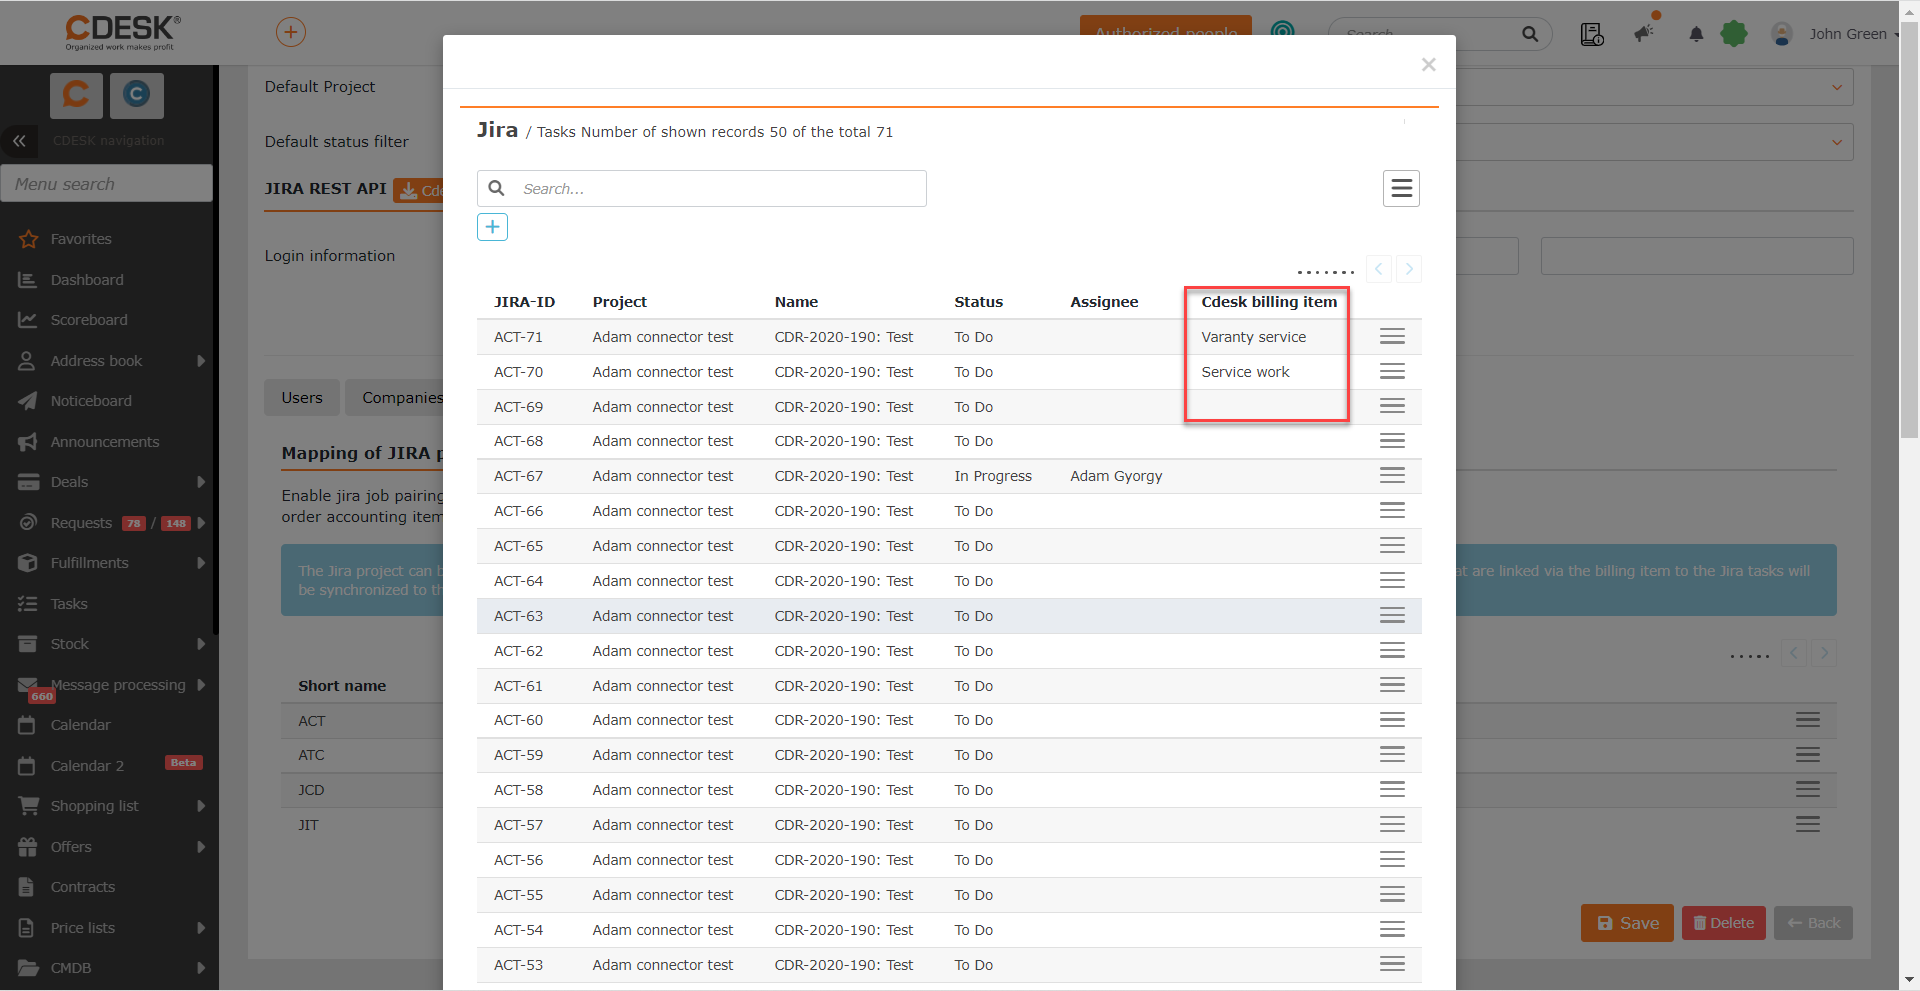The height and width of the screenshot is (991, 1920).
Task: Select the Service work billing item cell
Action: (1245, 372)
